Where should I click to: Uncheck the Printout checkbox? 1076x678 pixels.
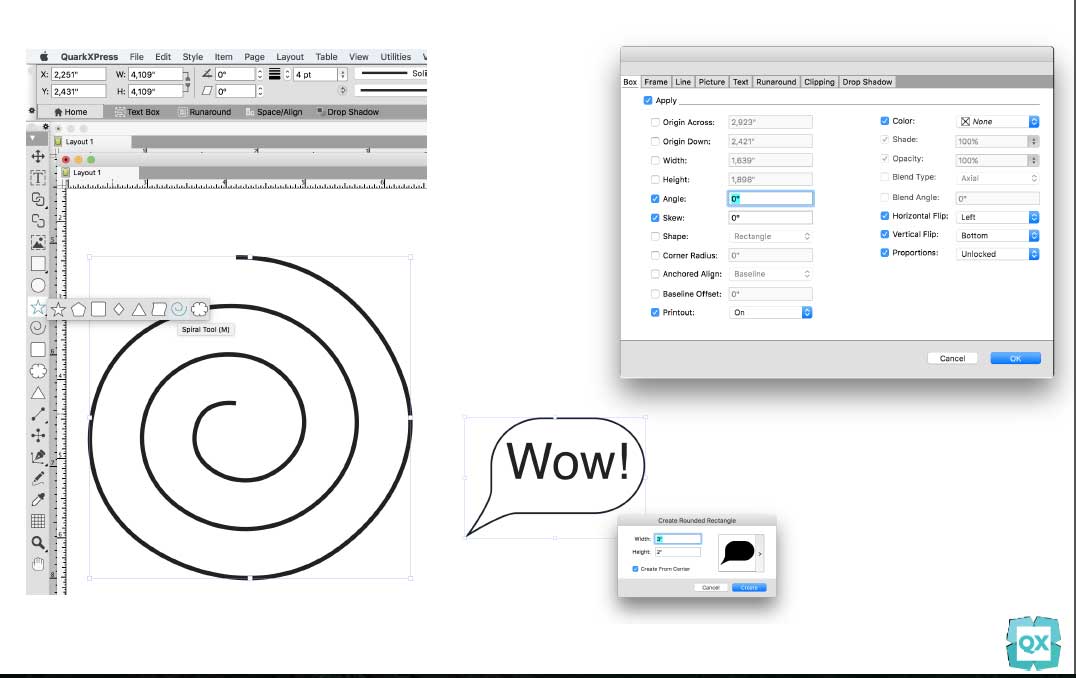[655, 312]
